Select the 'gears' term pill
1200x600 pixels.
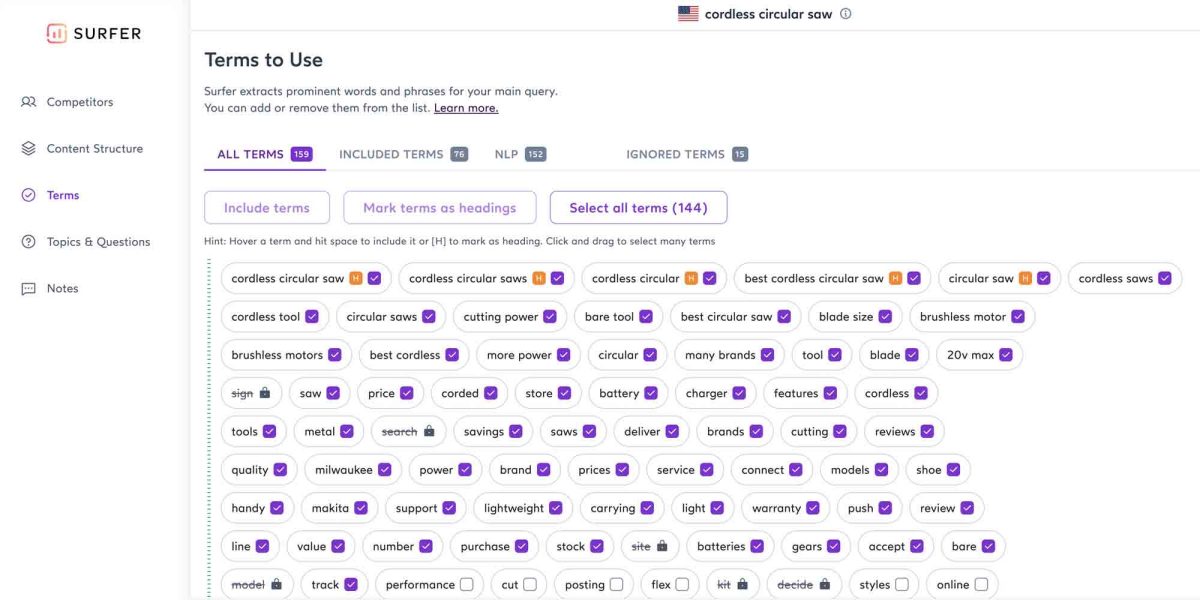(x=815, y=546)
